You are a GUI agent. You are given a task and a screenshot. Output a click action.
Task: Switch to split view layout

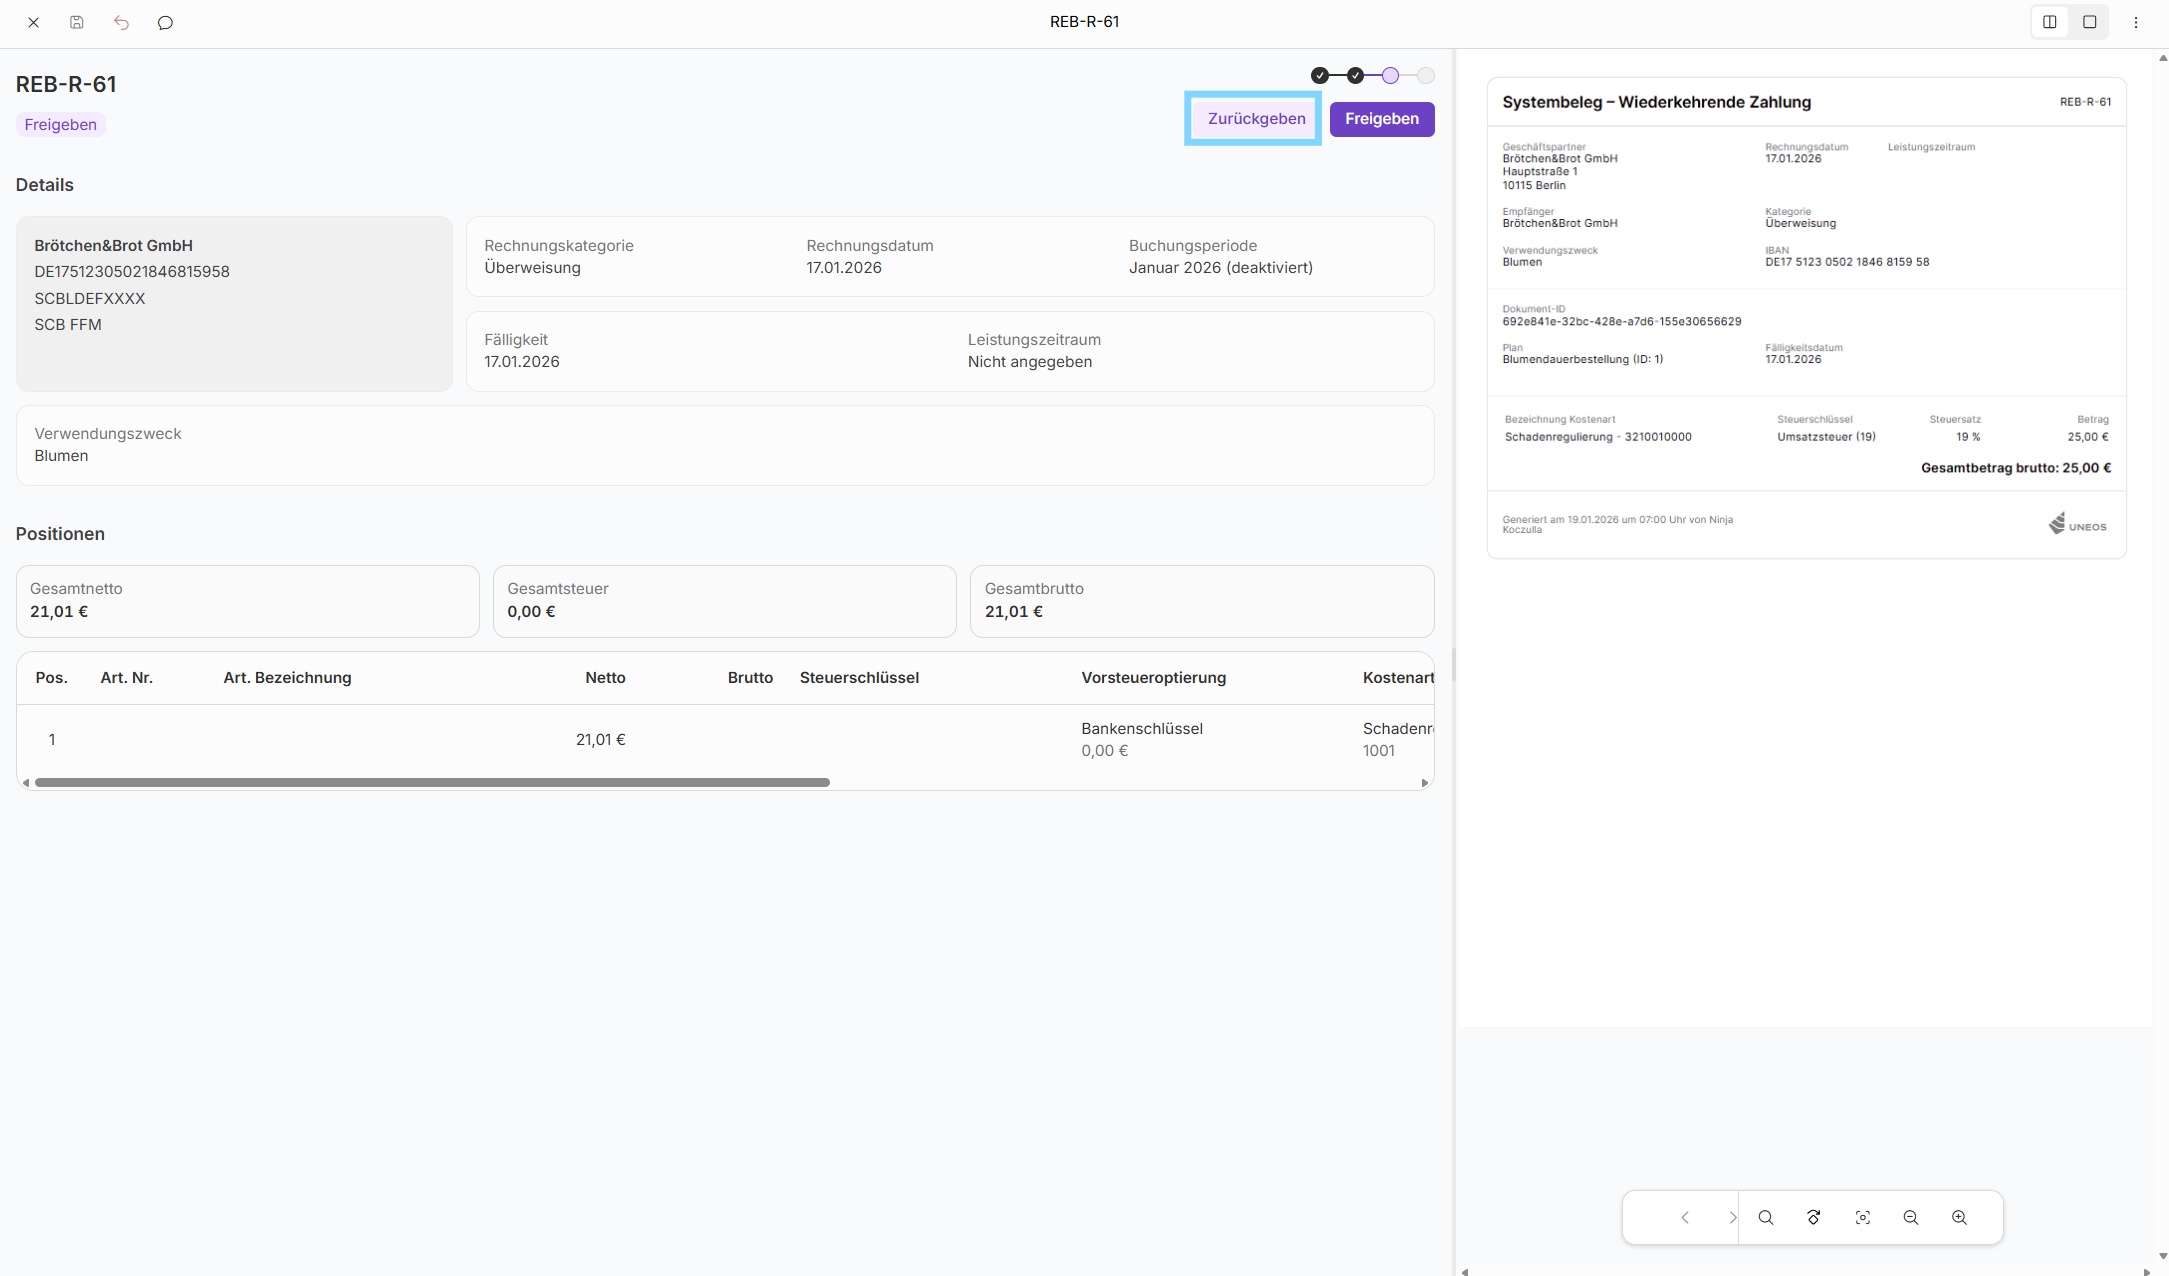click(2049, 22)
